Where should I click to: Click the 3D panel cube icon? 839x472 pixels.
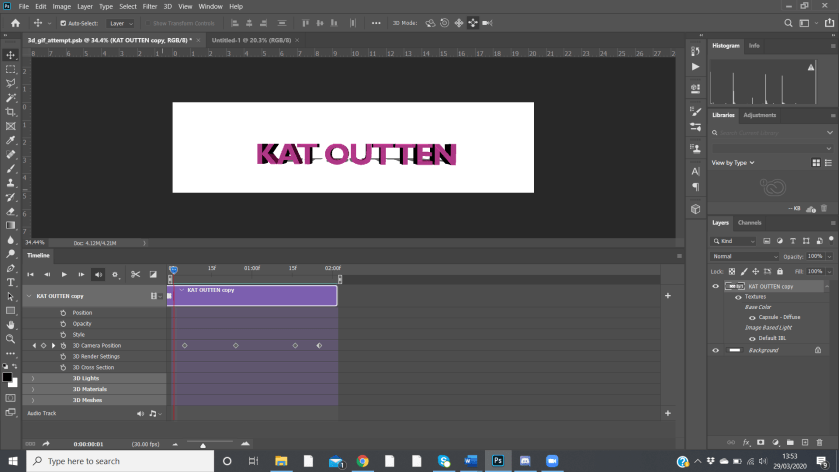[696, 209]
